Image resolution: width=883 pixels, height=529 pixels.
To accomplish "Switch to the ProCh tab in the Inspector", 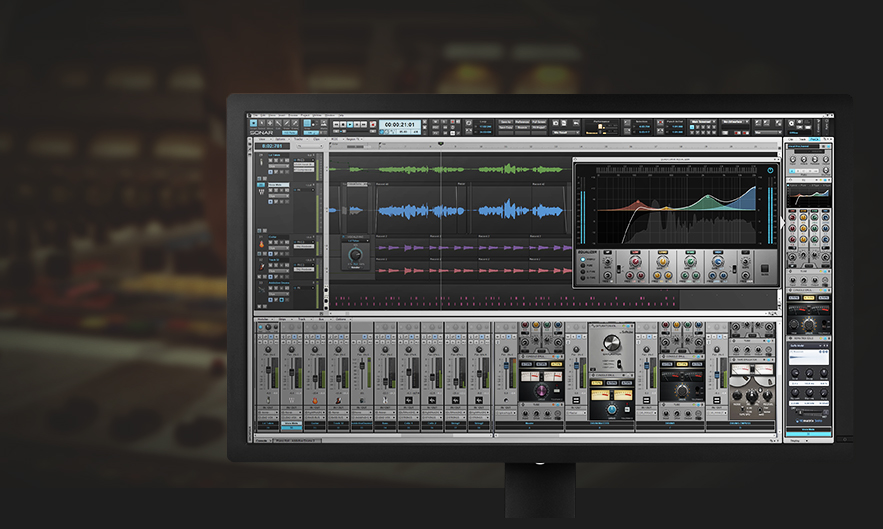I will tap(814, 139).
